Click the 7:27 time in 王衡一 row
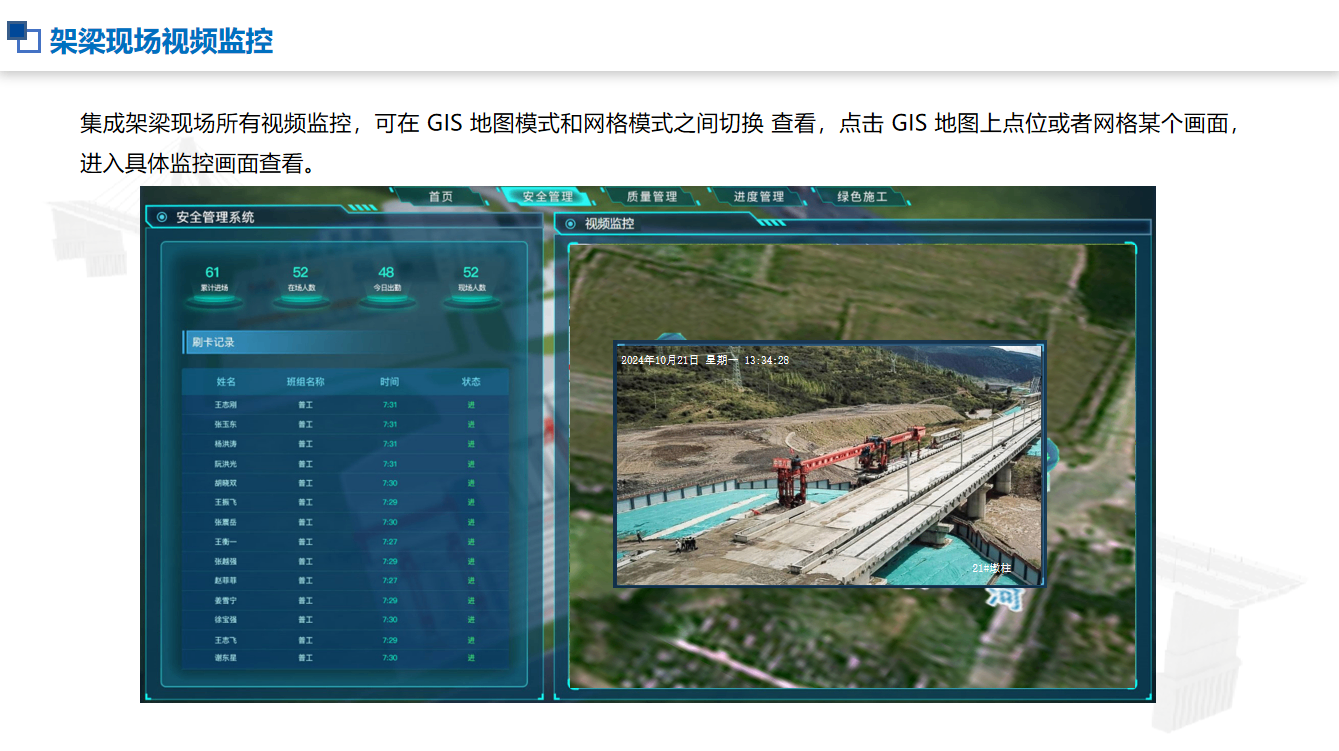The height and width of the screenshot is (751, 1339). 390,541
